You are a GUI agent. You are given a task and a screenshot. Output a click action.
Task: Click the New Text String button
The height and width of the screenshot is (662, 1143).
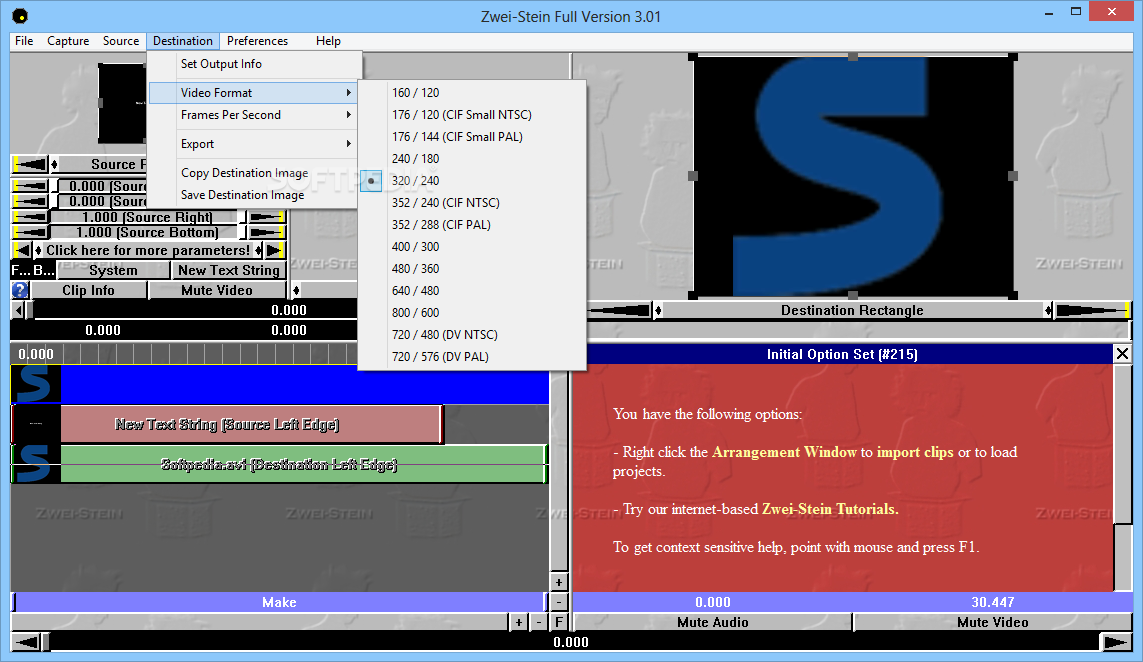229,270
